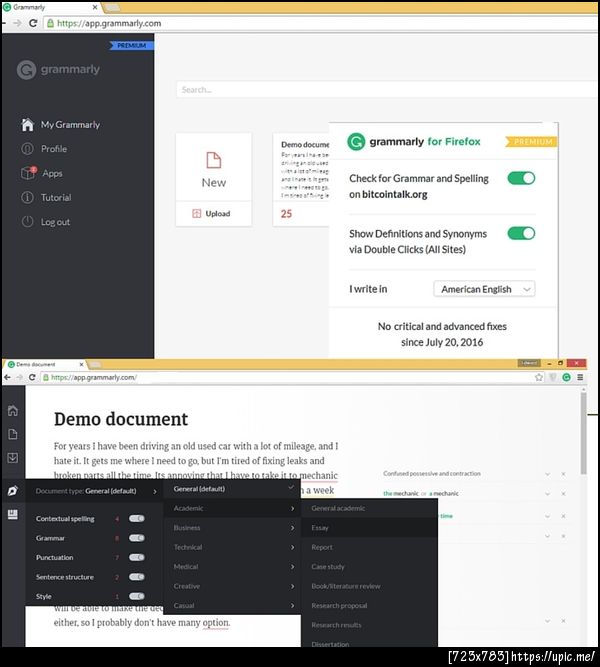
Task: Choose Research proposal option
Action: pyautogui.click(x=369, y=606)
